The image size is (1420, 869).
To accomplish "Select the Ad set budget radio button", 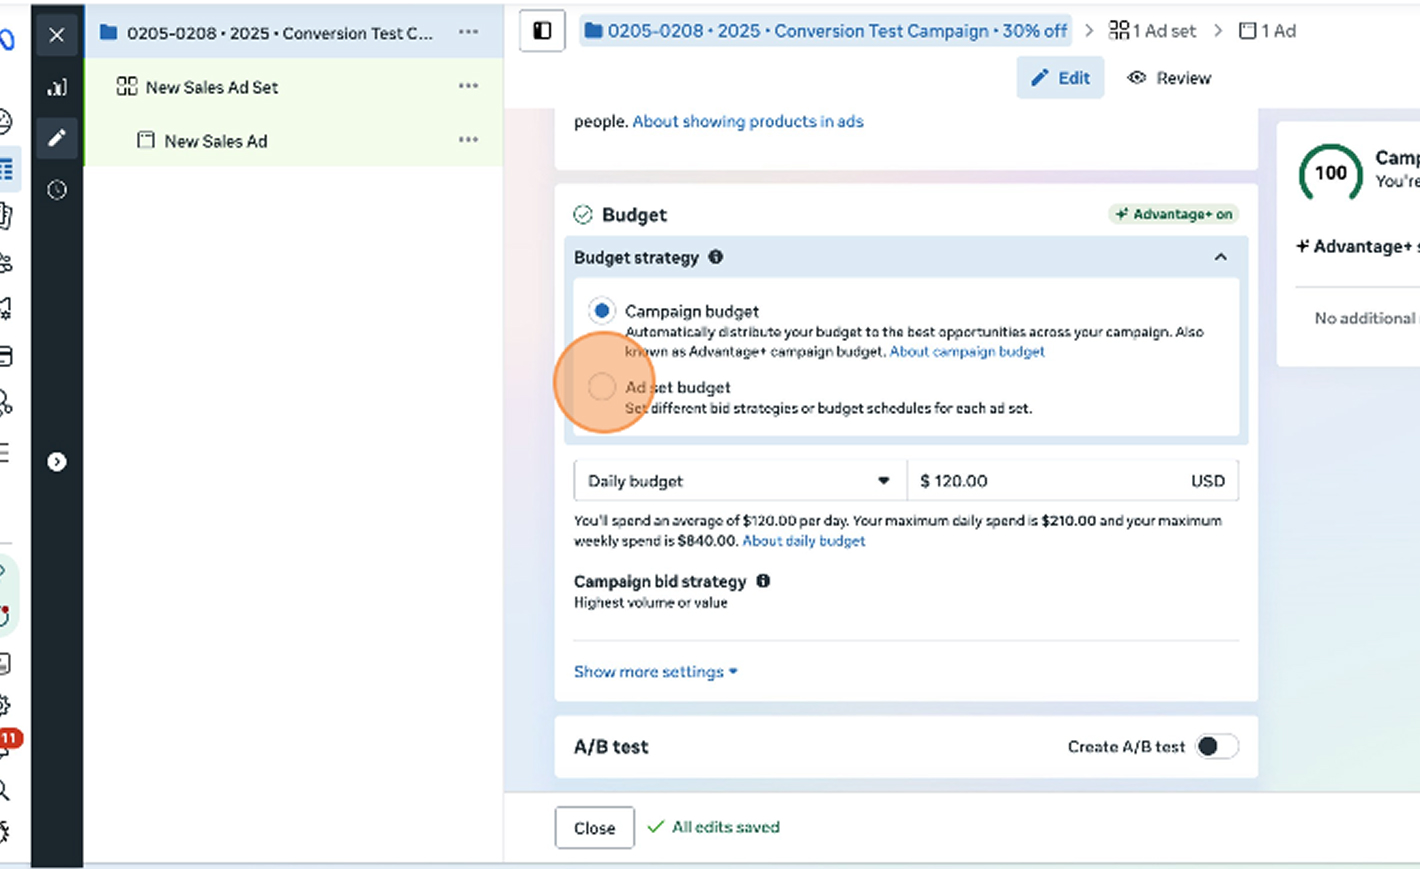I will click(x=601, y=387).
